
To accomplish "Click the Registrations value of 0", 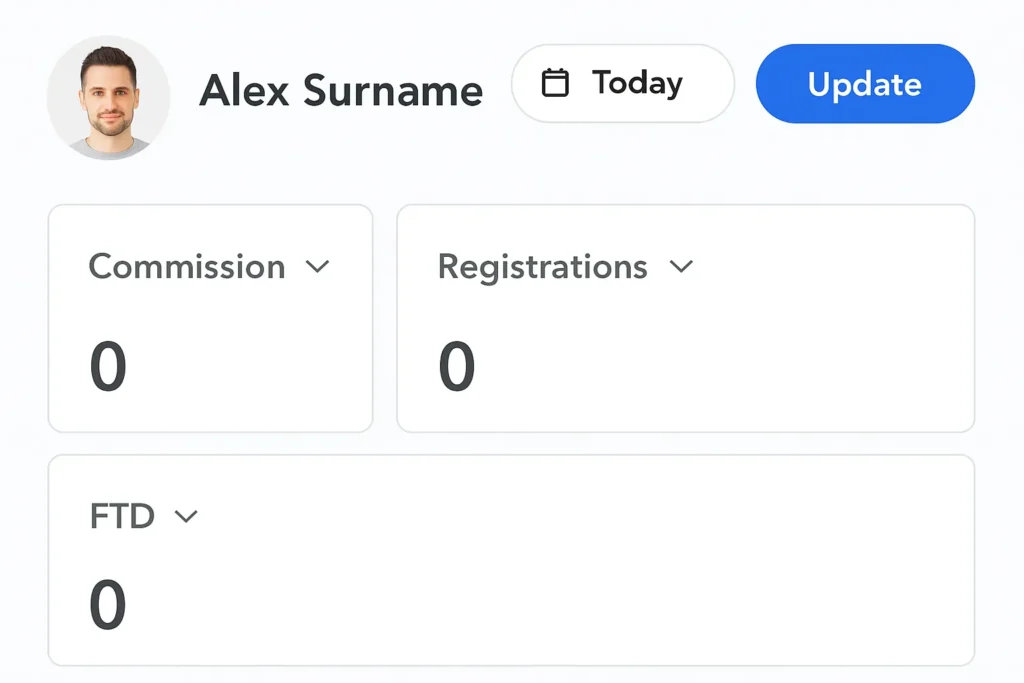I will pos(457,366).
